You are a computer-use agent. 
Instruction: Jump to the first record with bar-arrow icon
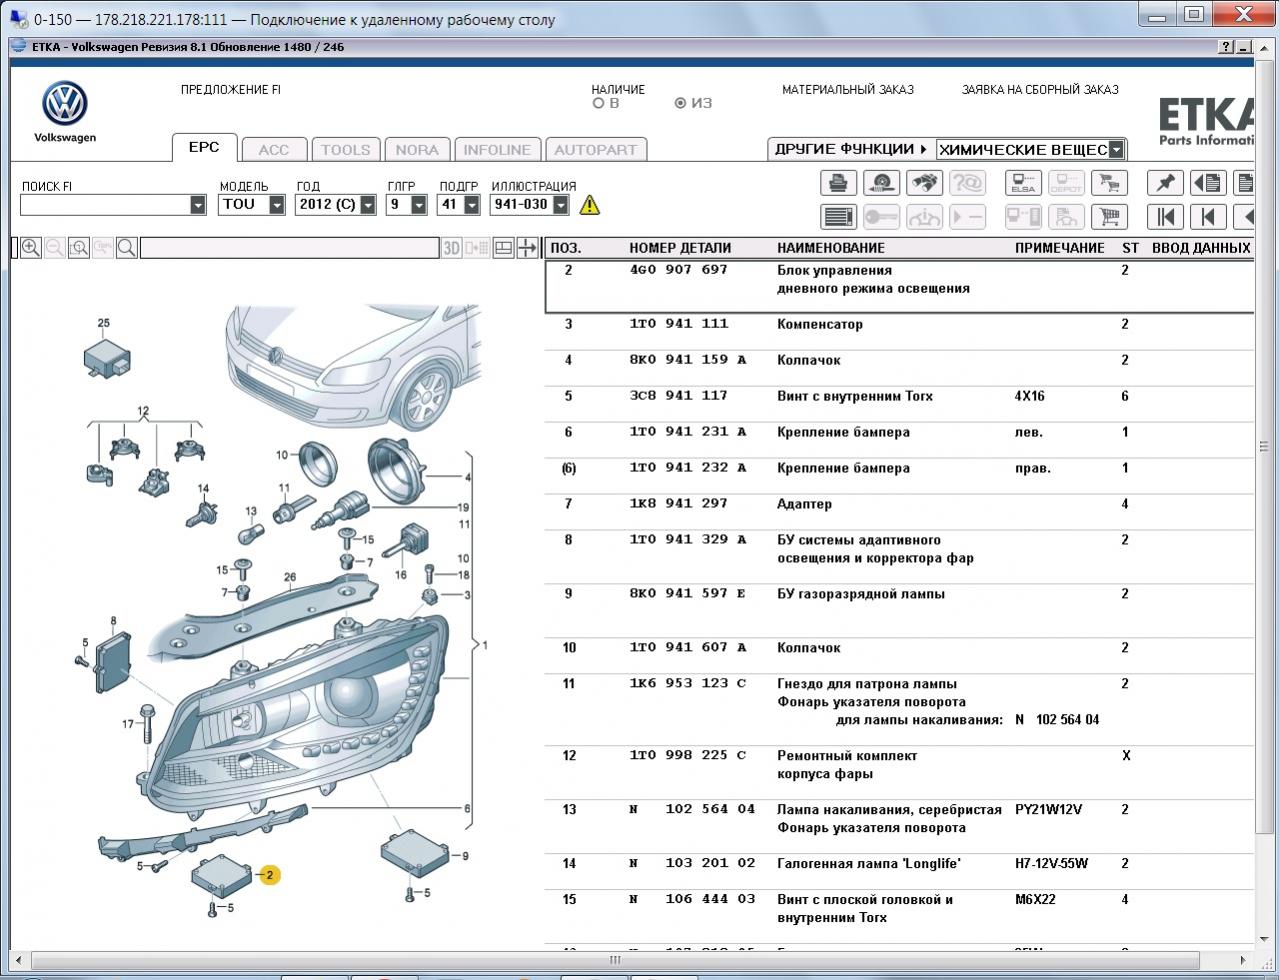(x=1165, y=217)
